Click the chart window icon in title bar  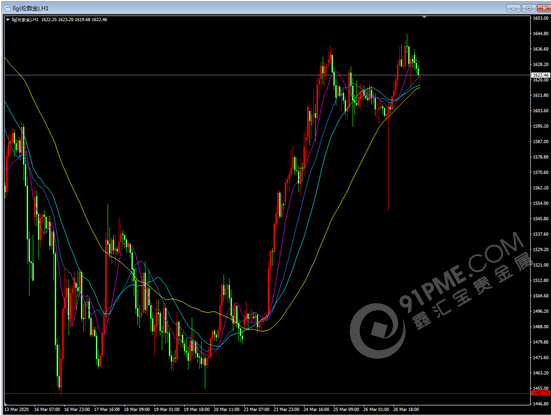(x=7, y=8)
